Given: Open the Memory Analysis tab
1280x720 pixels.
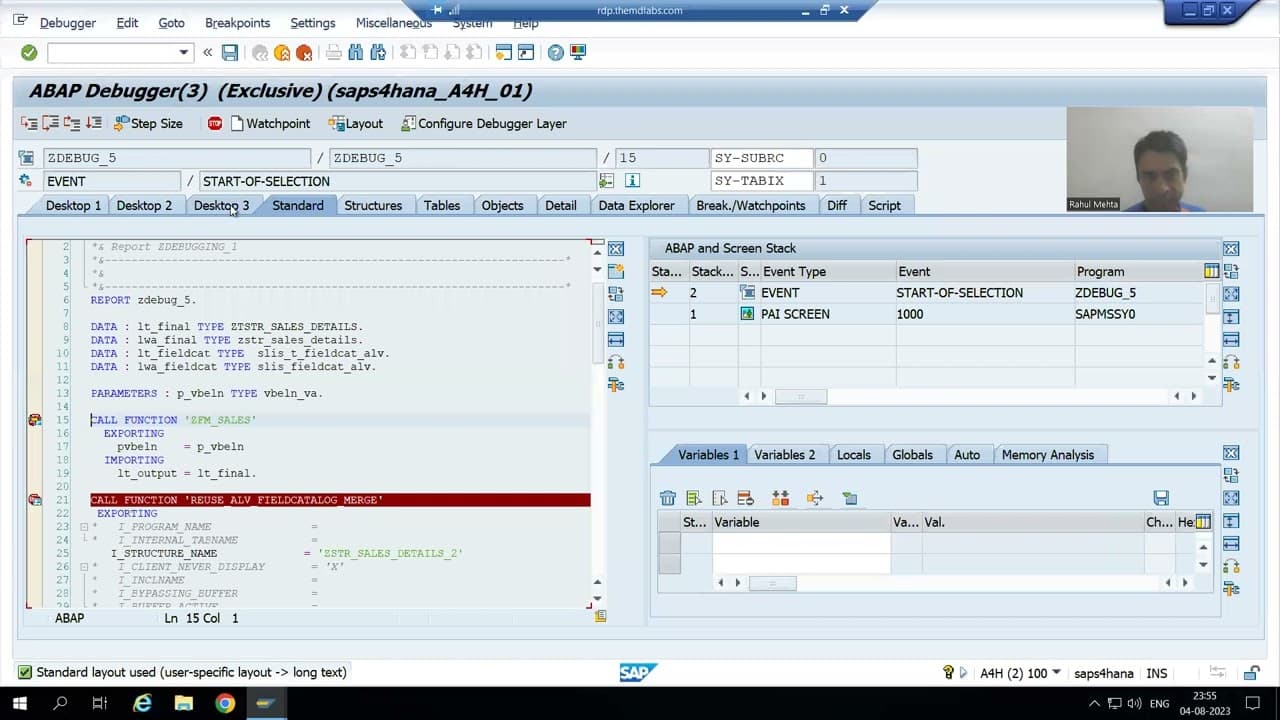Looking at the screenshot, I should [1047, 454].
